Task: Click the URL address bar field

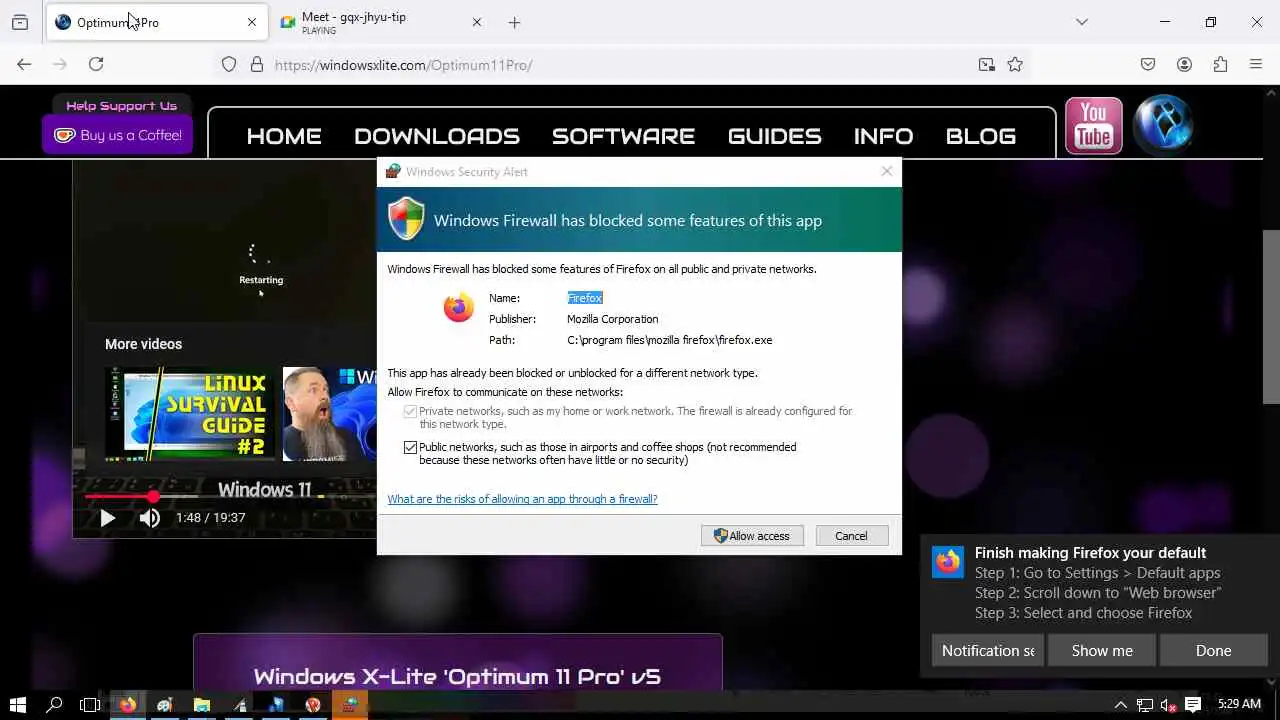Action: coord(620,64)
